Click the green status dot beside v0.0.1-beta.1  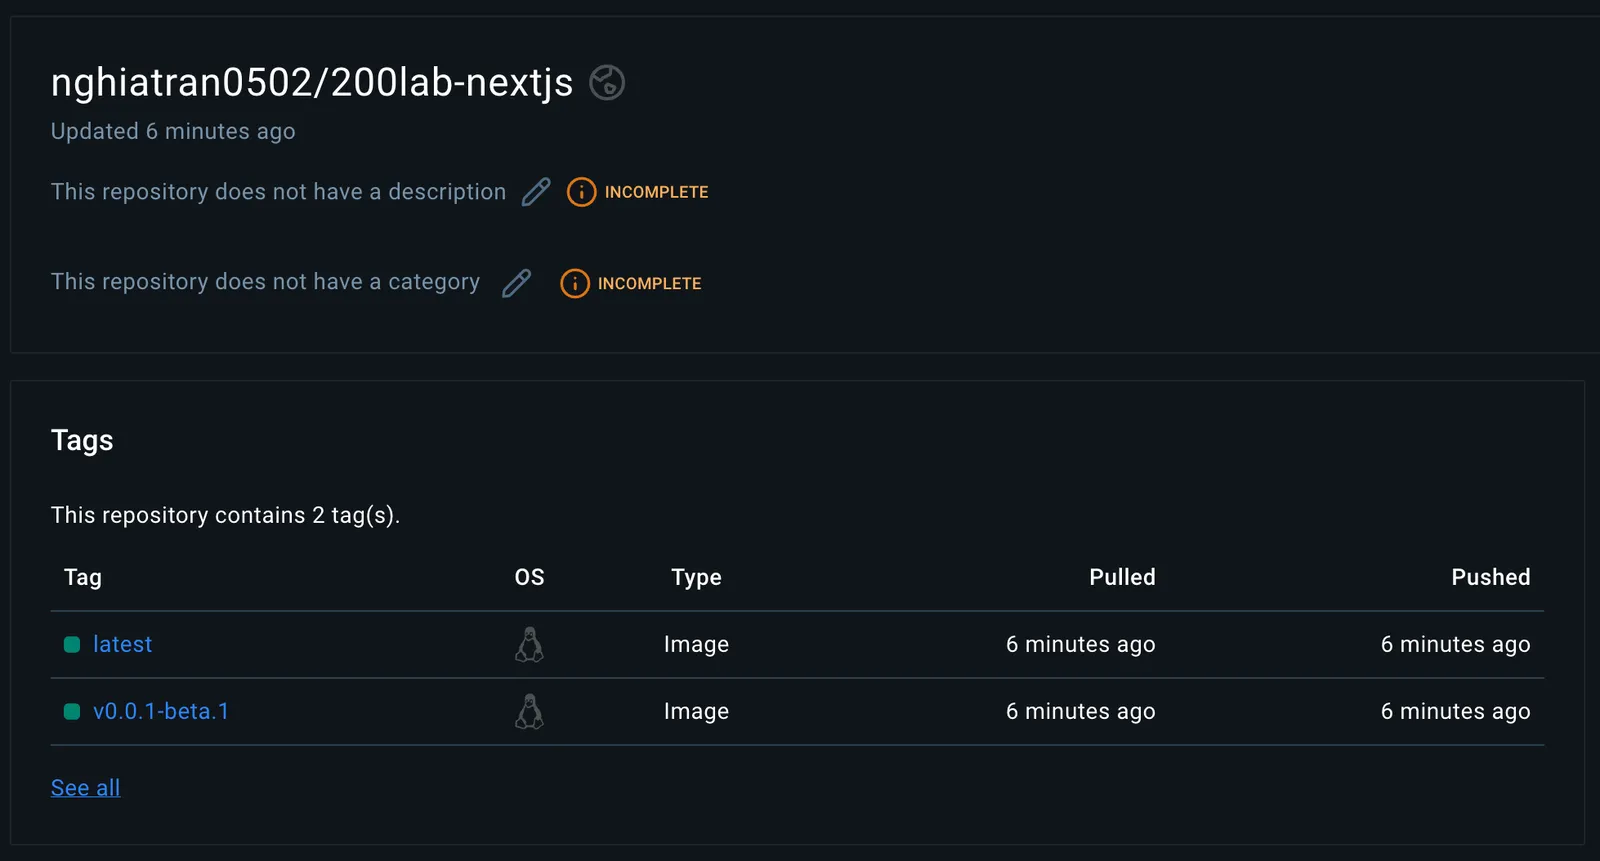click(x=72, y=712)
